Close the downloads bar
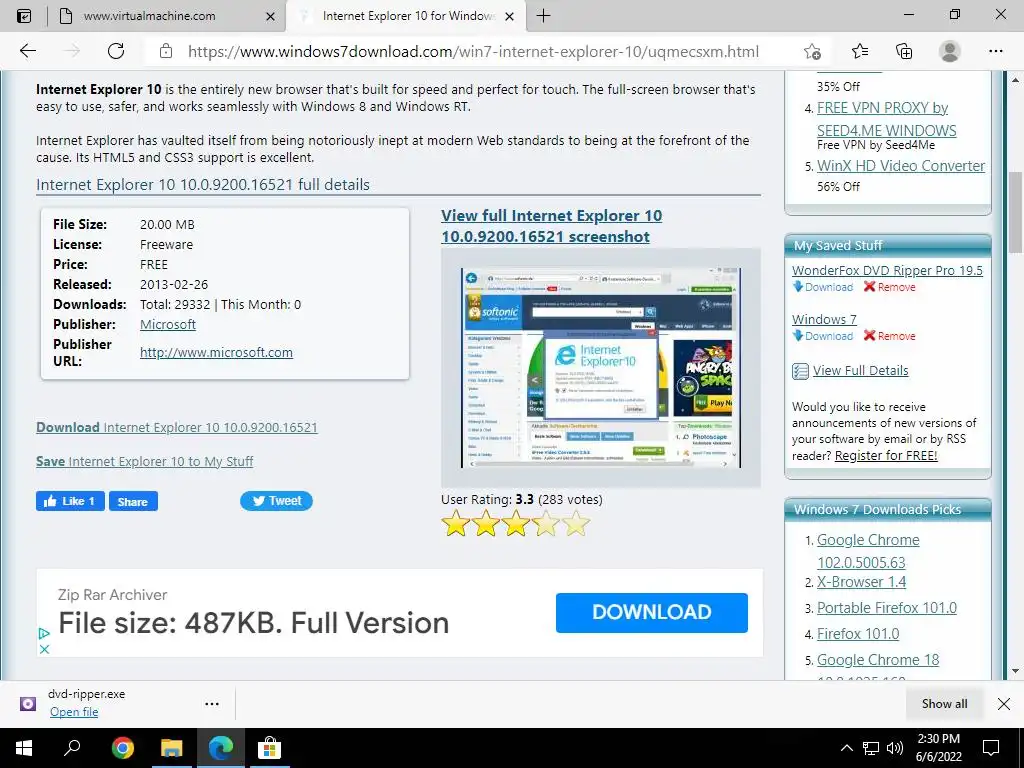 (1004, 703)
